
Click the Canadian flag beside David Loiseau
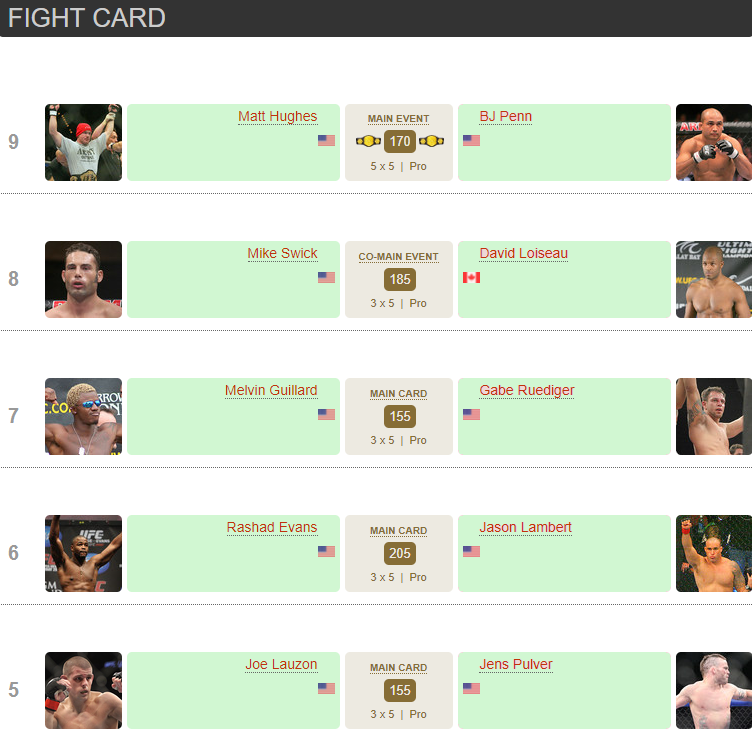coord(471,277)
